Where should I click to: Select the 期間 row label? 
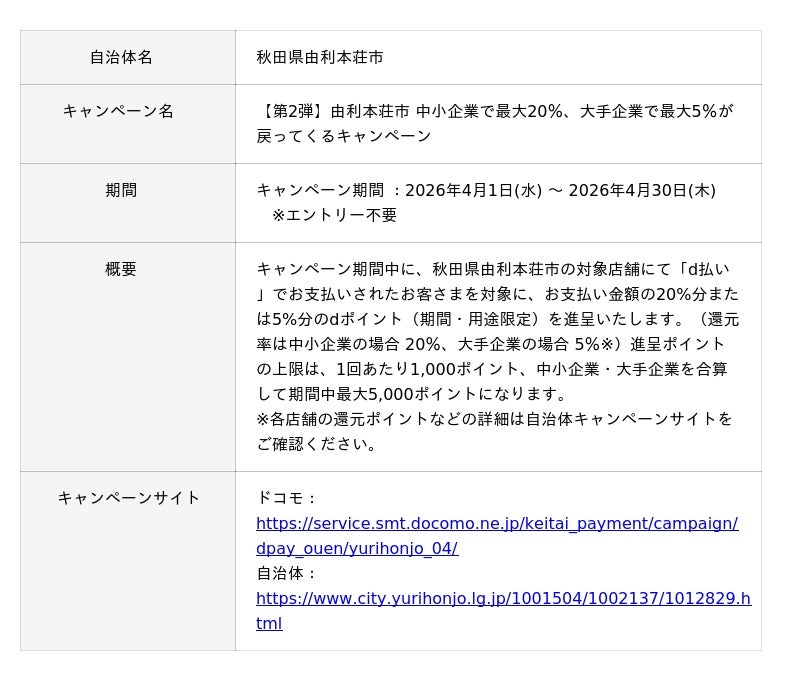(121, 190)
